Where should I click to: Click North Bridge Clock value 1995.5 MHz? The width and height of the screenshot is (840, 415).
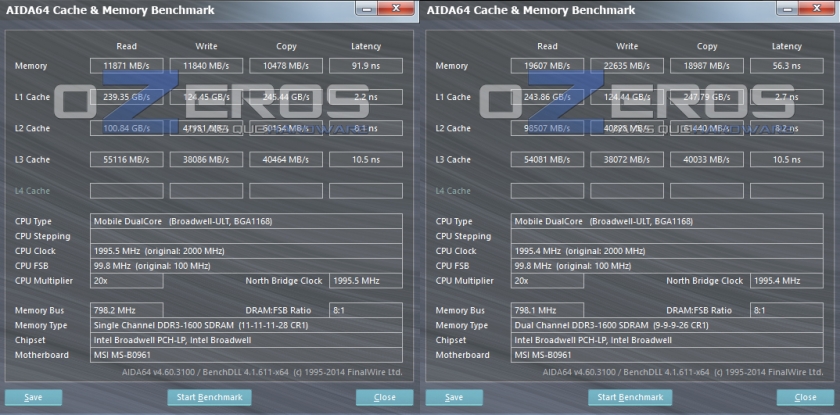pos(366,281)
